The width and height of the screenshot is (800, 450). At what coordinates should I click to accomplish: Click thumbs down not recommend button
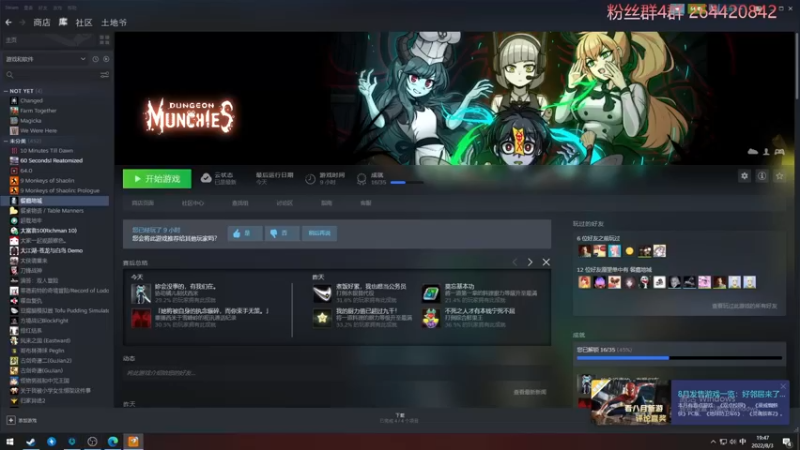(x=282, y=233)
